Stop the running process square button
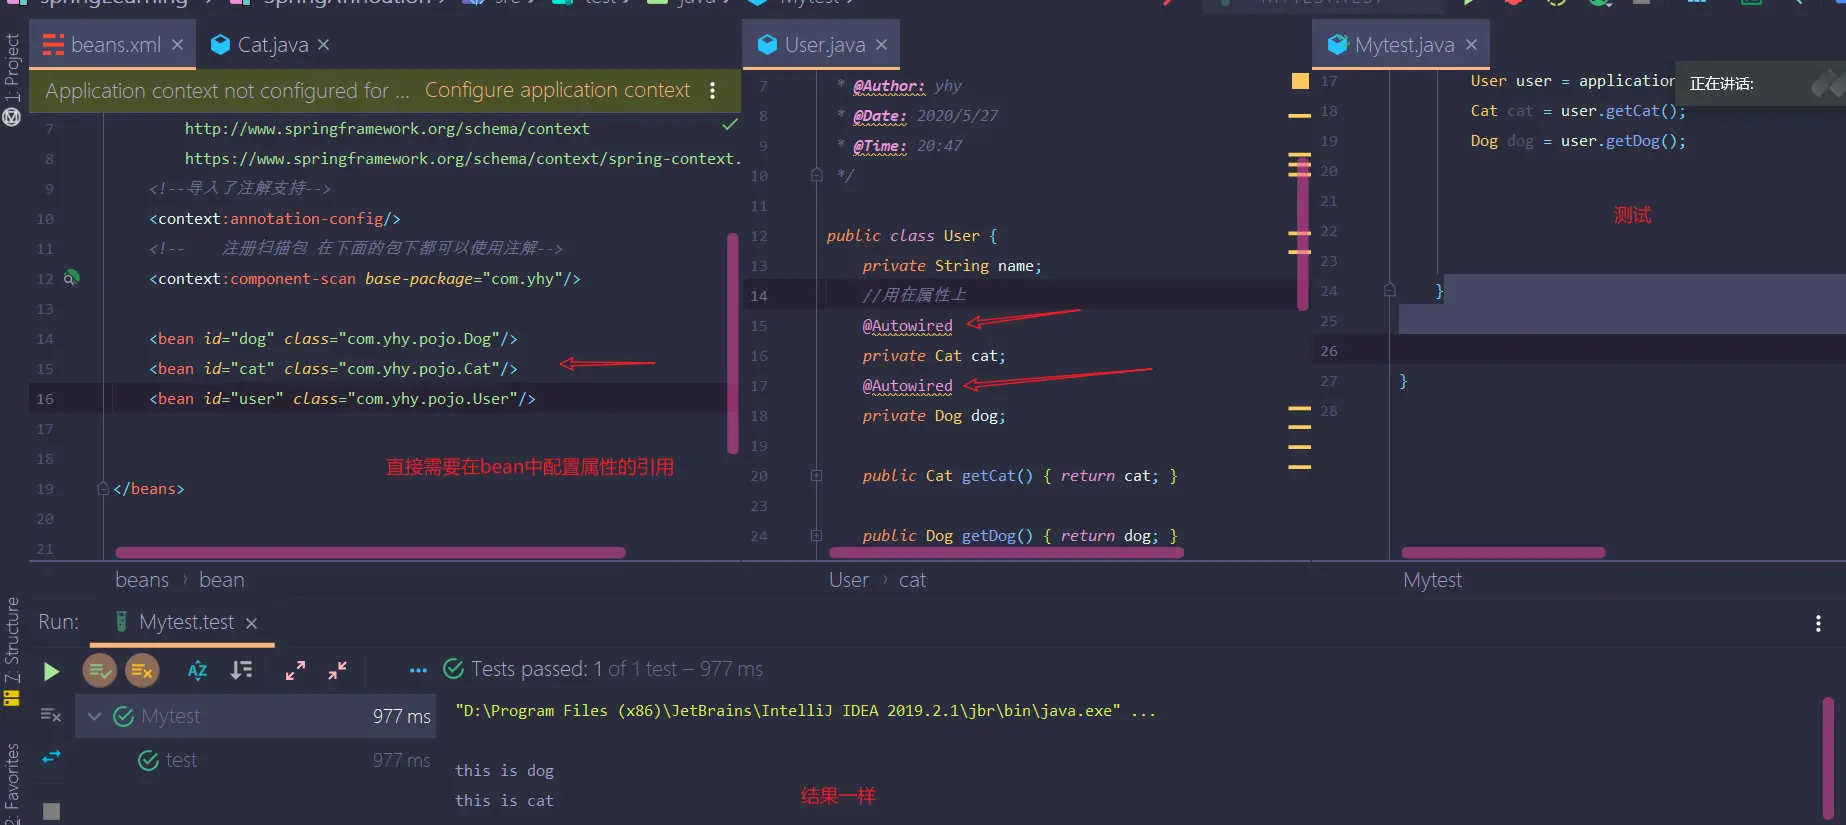The image size is (1846, 825). [x=52, y=811]
